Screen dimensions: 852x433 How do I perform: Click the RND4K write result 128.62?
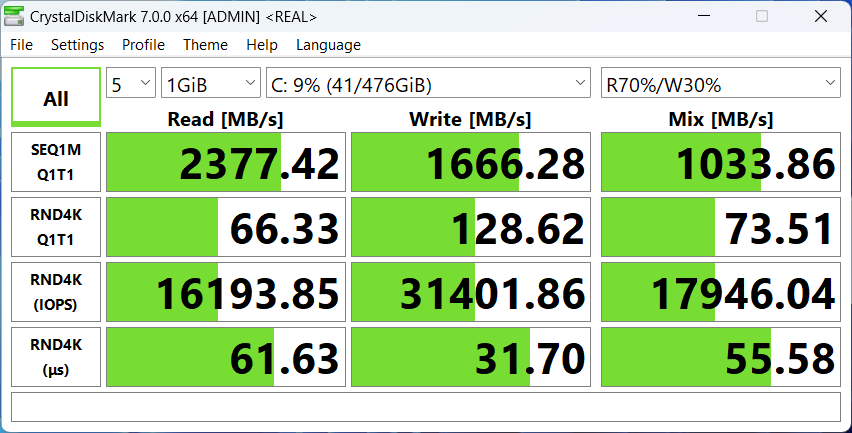pos(471,227)
